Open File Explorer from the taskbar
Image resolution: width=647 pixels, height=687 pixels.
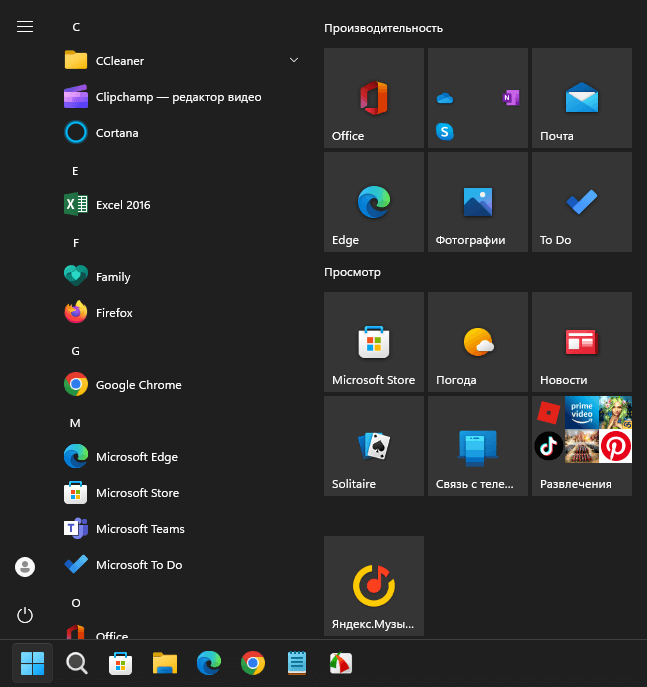click(x=165, y=663)
